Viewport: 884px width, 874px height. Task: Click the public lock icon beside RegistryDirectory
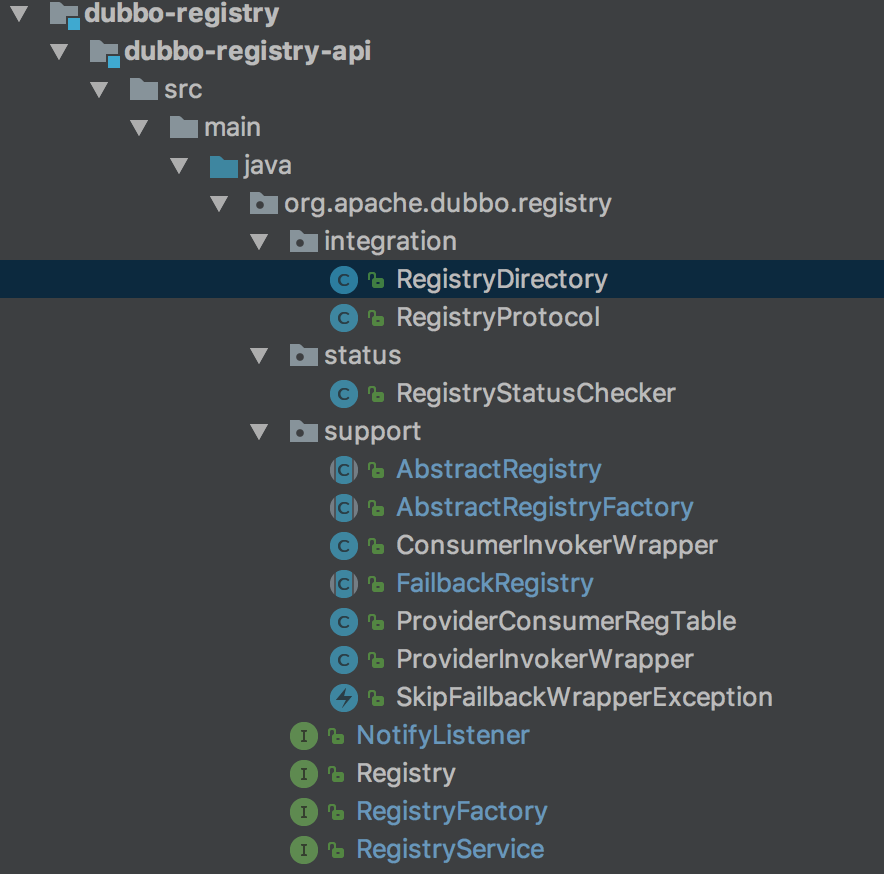click(x=377, y=280)
